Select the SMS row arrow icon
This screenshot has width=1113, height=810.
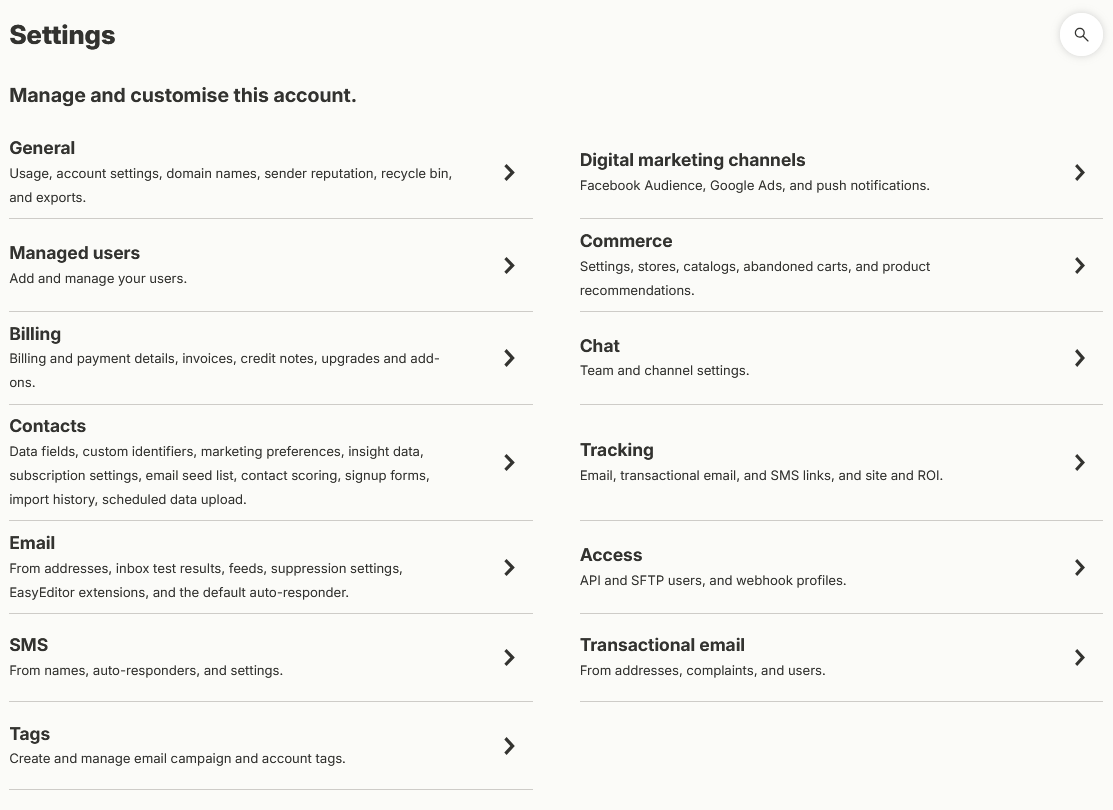coord(509,657)
